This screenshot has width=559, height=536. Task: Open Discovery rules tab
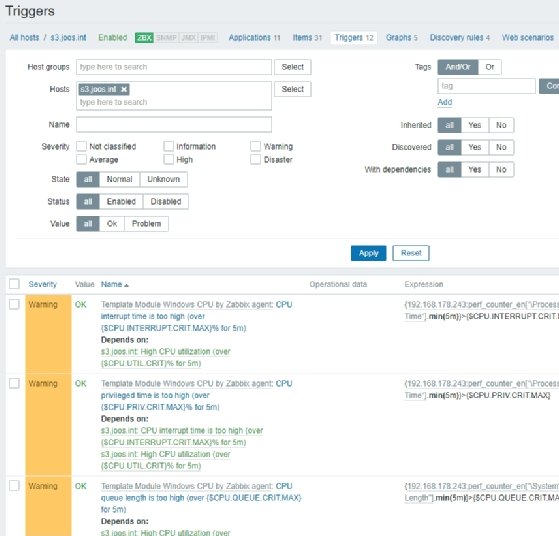[x=460, y=37]
